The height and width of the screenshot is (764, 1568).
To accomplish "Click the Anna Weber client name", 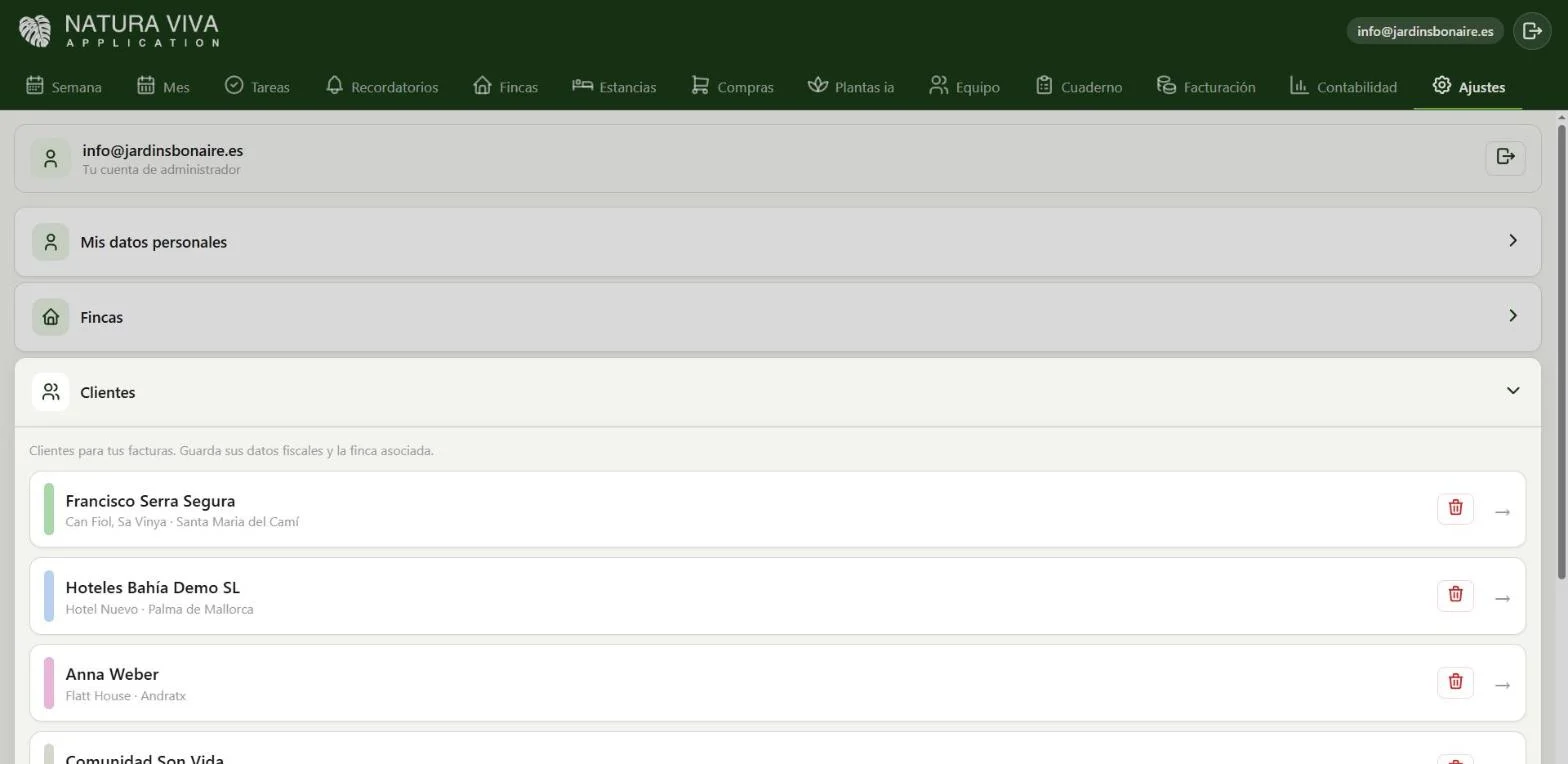I will pos(112,675).
